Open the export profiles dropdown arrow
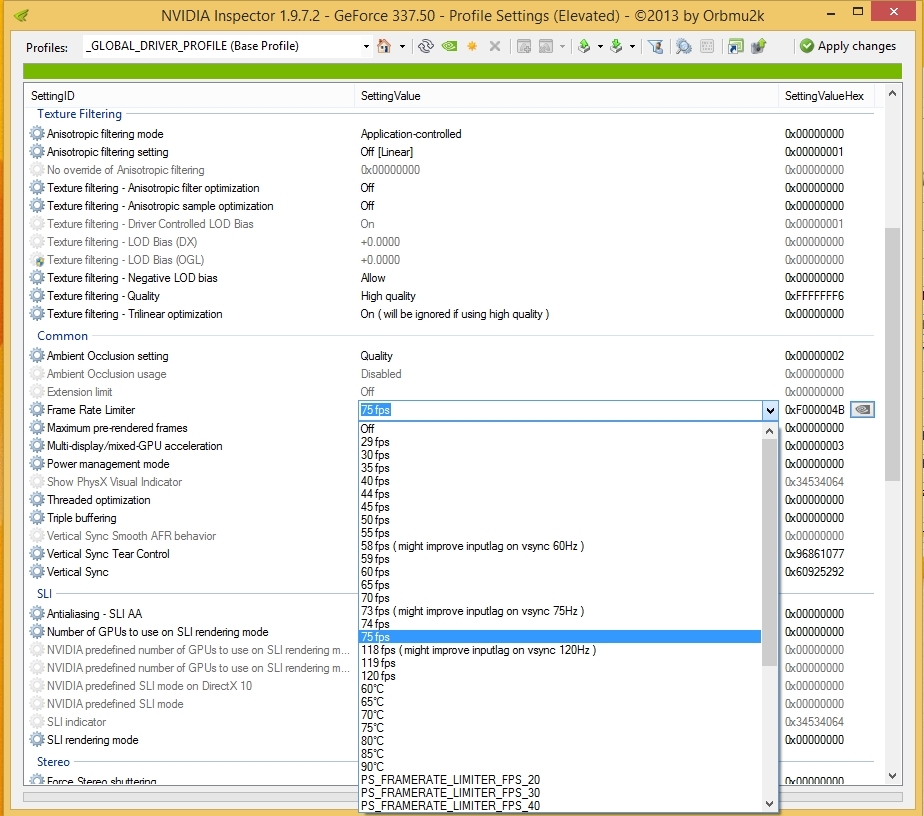Image resolution: width=924 pixels, height=816 pixels. pyautogui.click(x=600, y=46)
